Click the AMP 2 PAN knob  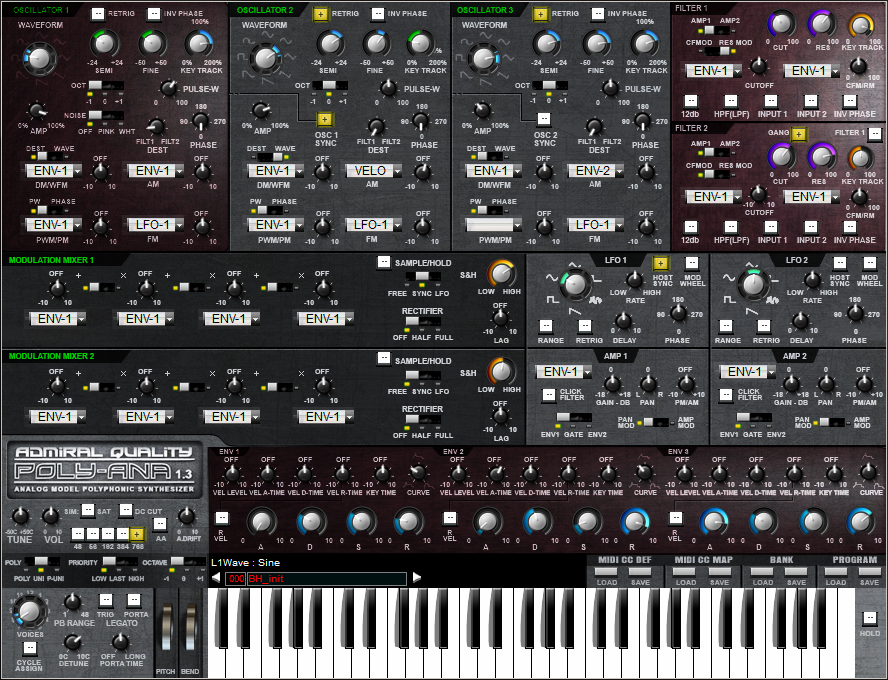coord(826,384)
